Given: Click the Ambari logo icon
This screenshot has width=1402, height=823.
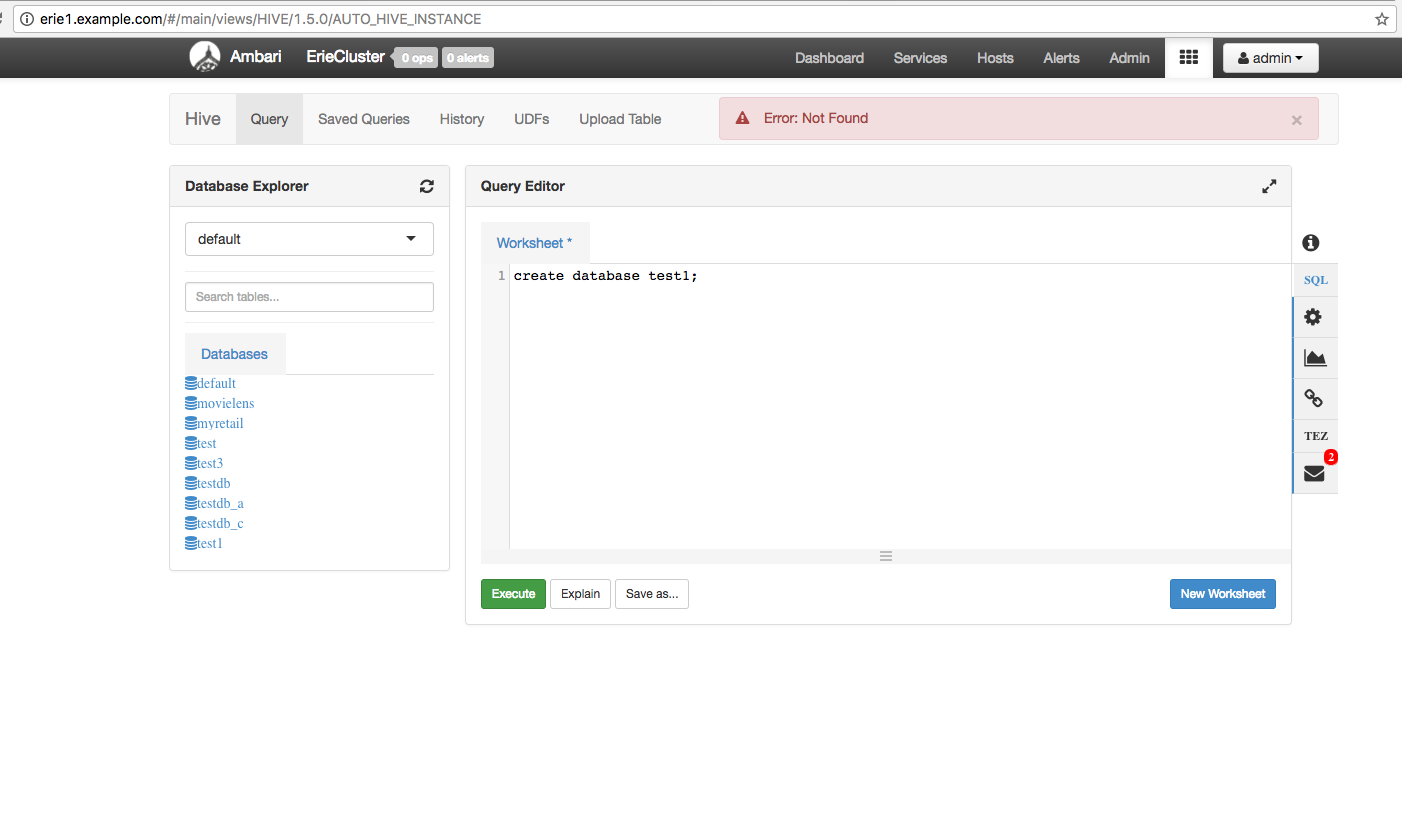Looking at the screenshot, I should point(205,57).
